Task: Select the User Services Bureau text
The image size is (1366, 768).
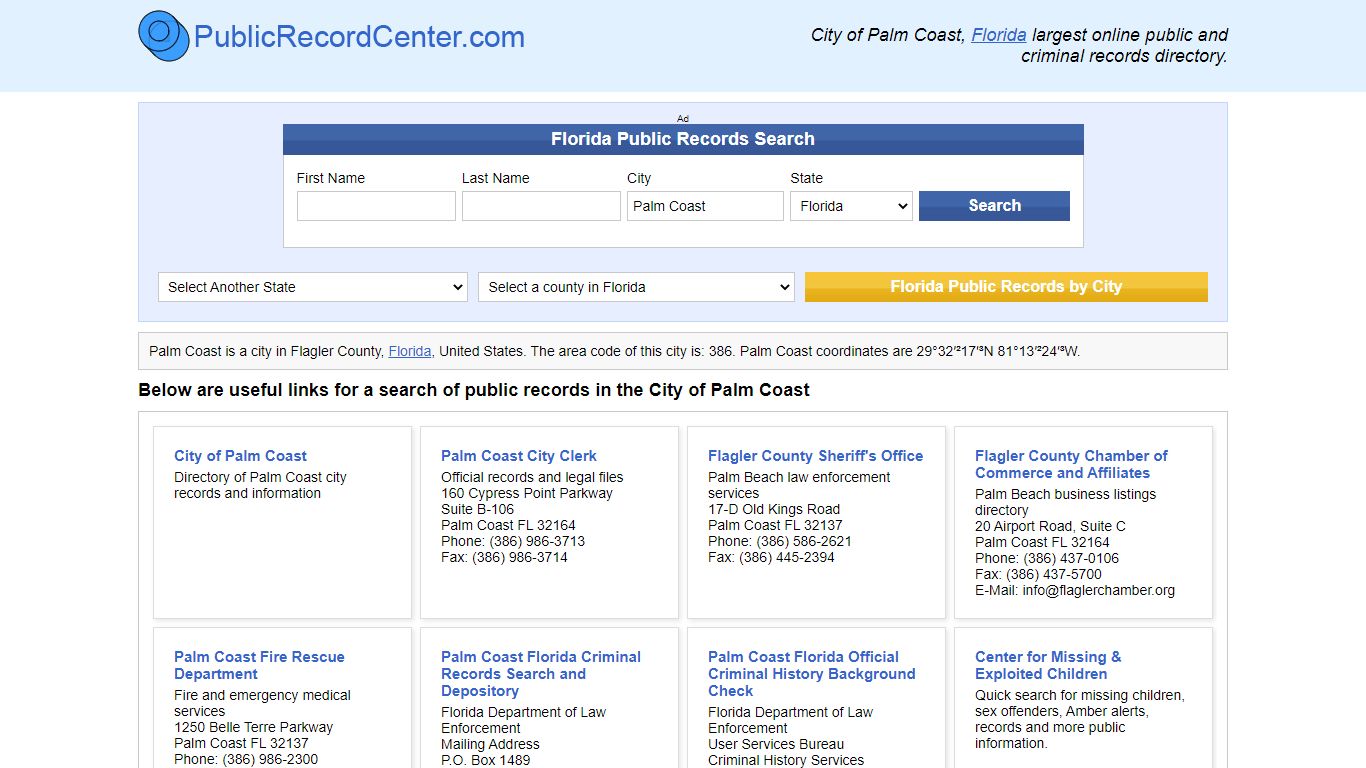Action: [x=776, y=744]
